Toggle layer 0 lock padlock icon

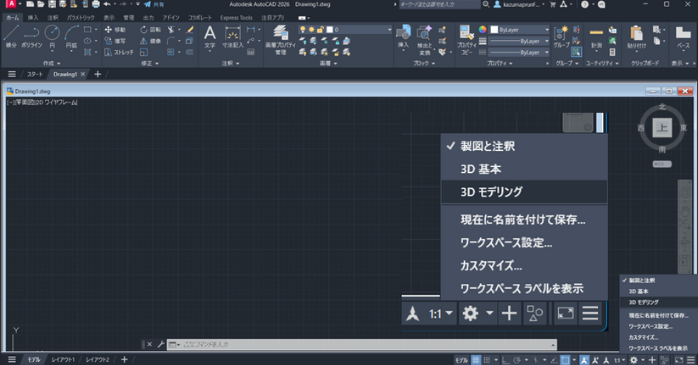320,29
